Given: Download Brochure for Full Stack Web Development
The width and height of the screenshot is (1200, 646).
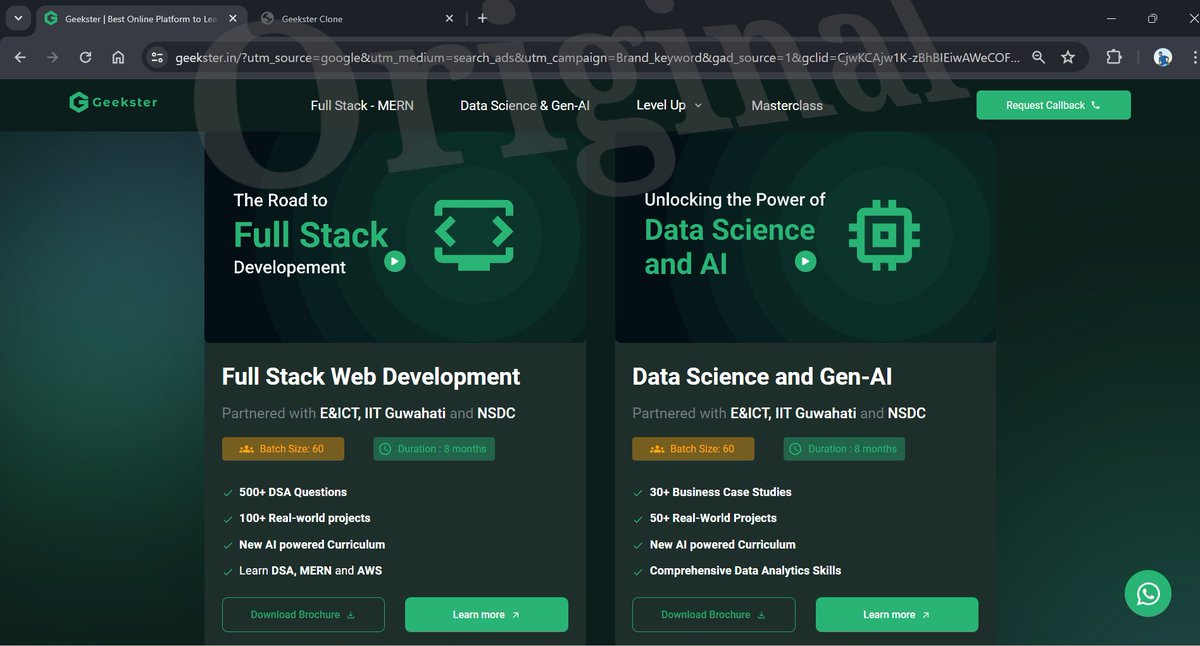Looking at the screenshot, I should (x=303, y=615).
